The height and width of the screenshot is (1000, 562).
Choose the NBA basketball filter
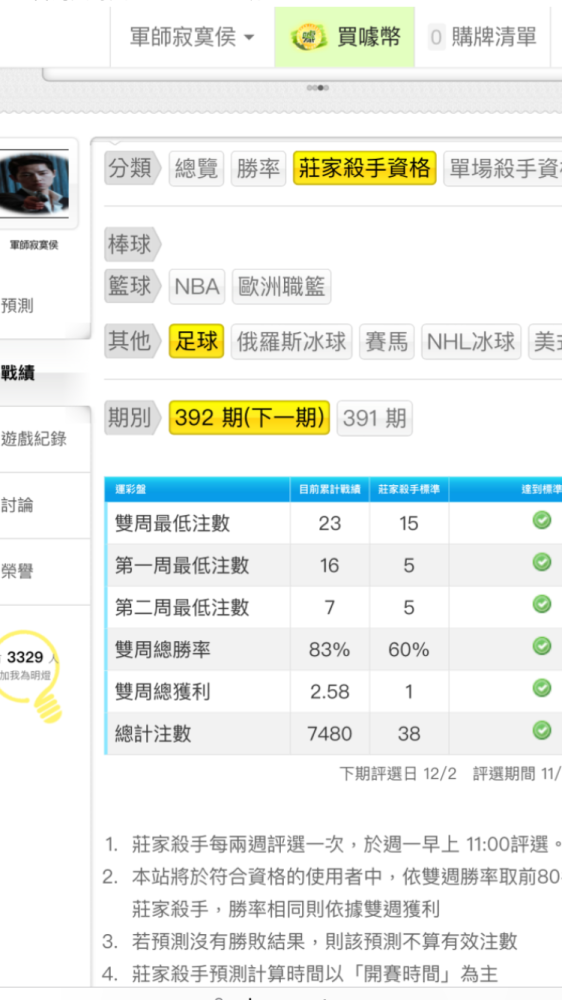[197, 287]
